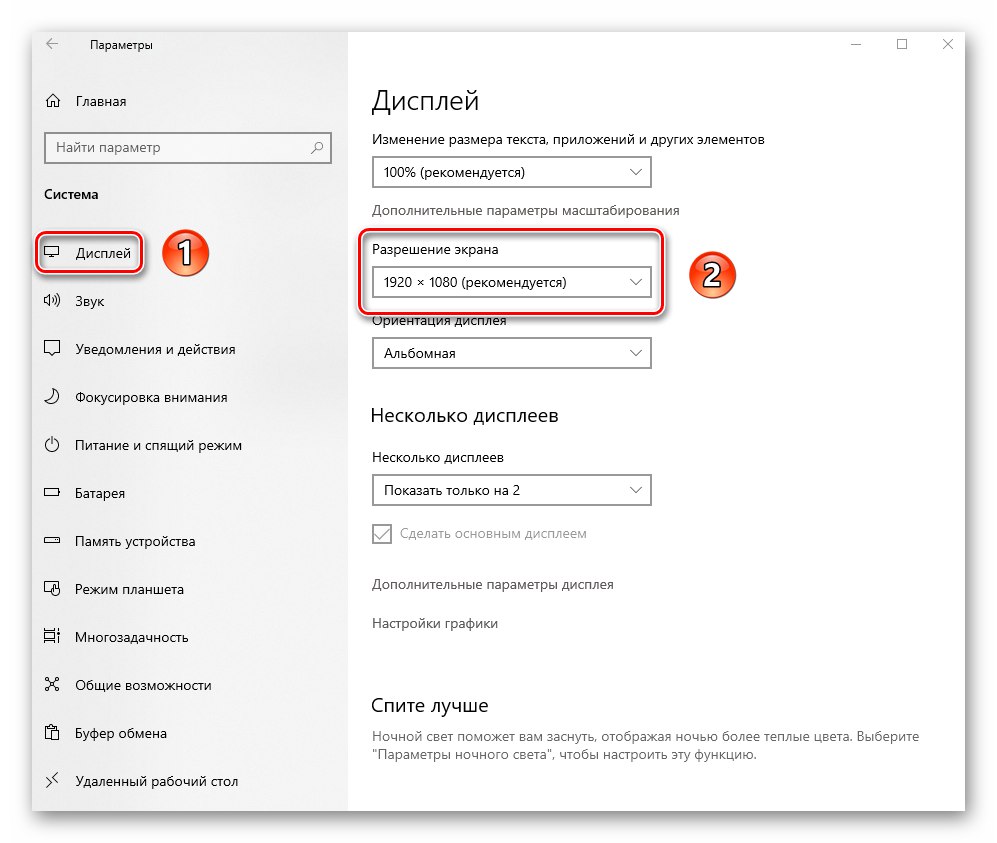Screen dimensions: 997x843
Task: Click the Настройки графики link
Action: pyautogui.click(x=437, y=622)
